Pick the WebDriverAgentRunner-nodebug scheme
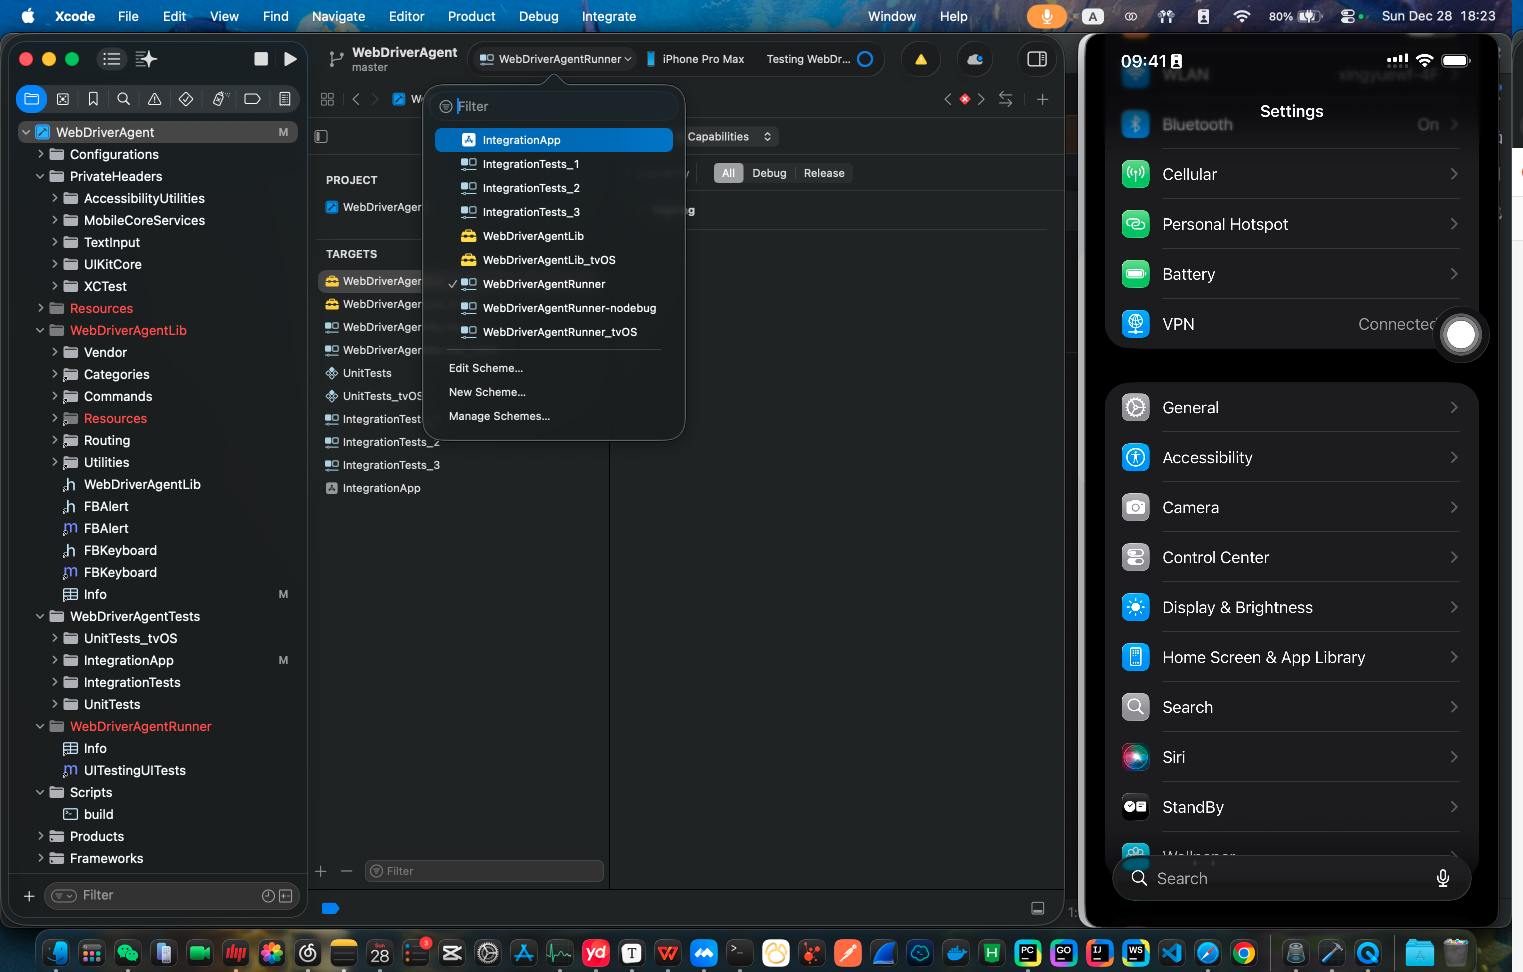 tap(554, 308)
